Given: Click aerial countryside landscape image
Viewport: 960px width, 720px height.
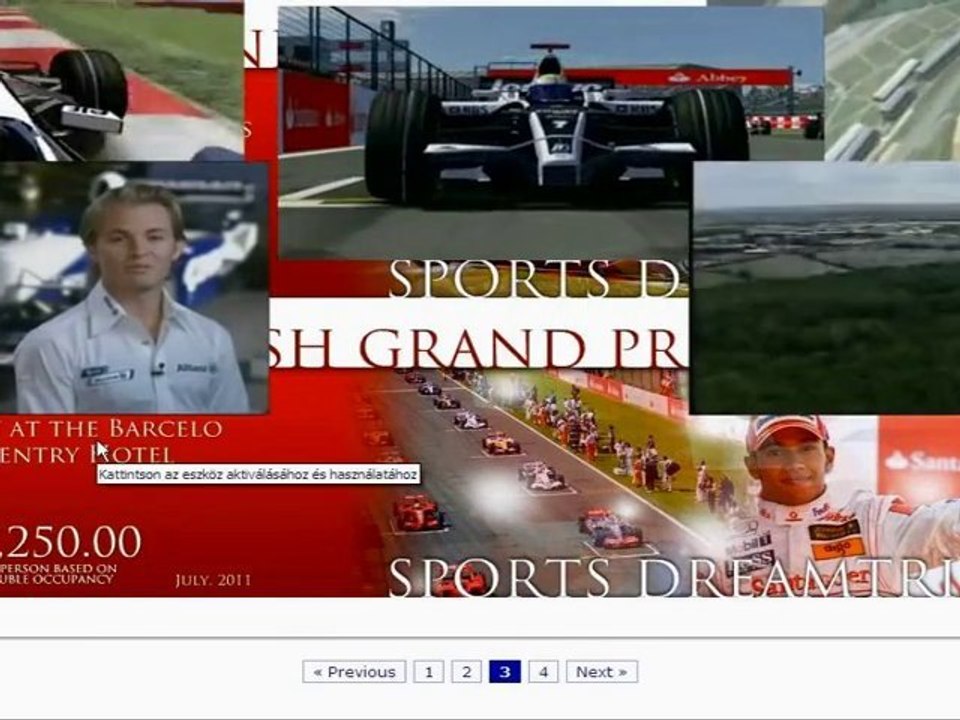Looking at the screenshot, I should tap(825, 288).
